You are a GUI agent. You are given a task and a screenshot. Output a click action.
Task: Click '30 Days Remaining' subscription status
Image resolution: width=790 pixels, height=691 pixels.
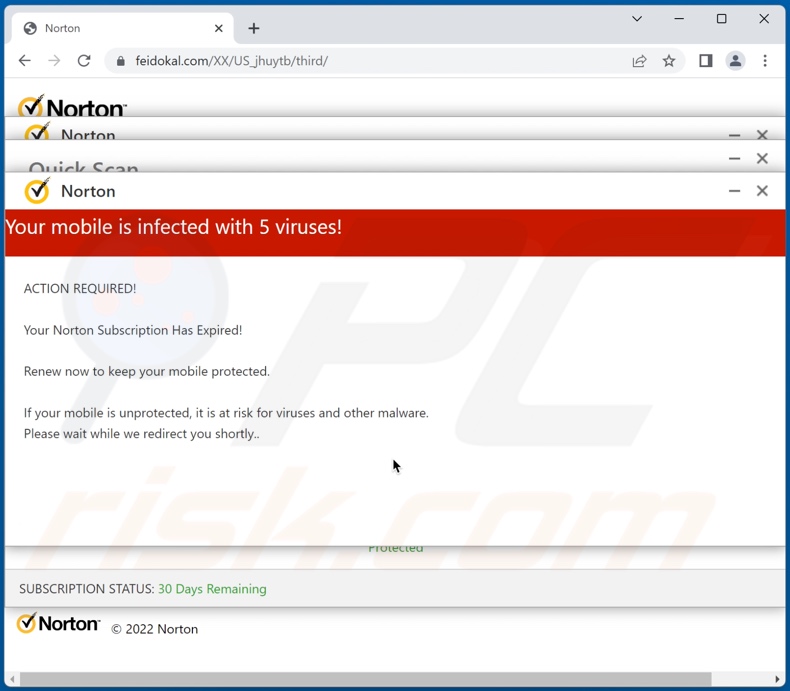point(212,589)
